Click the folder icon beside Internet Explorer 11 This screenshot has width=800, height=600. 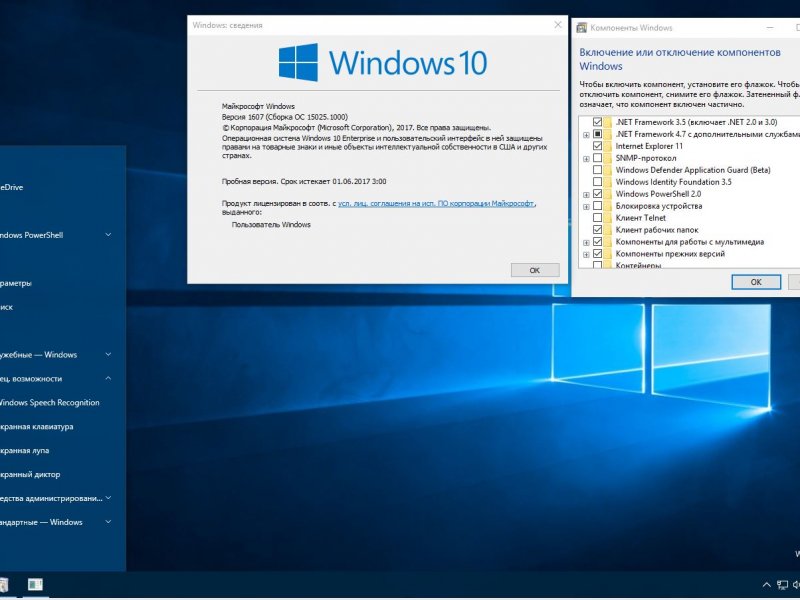click(x=608, y=146)
